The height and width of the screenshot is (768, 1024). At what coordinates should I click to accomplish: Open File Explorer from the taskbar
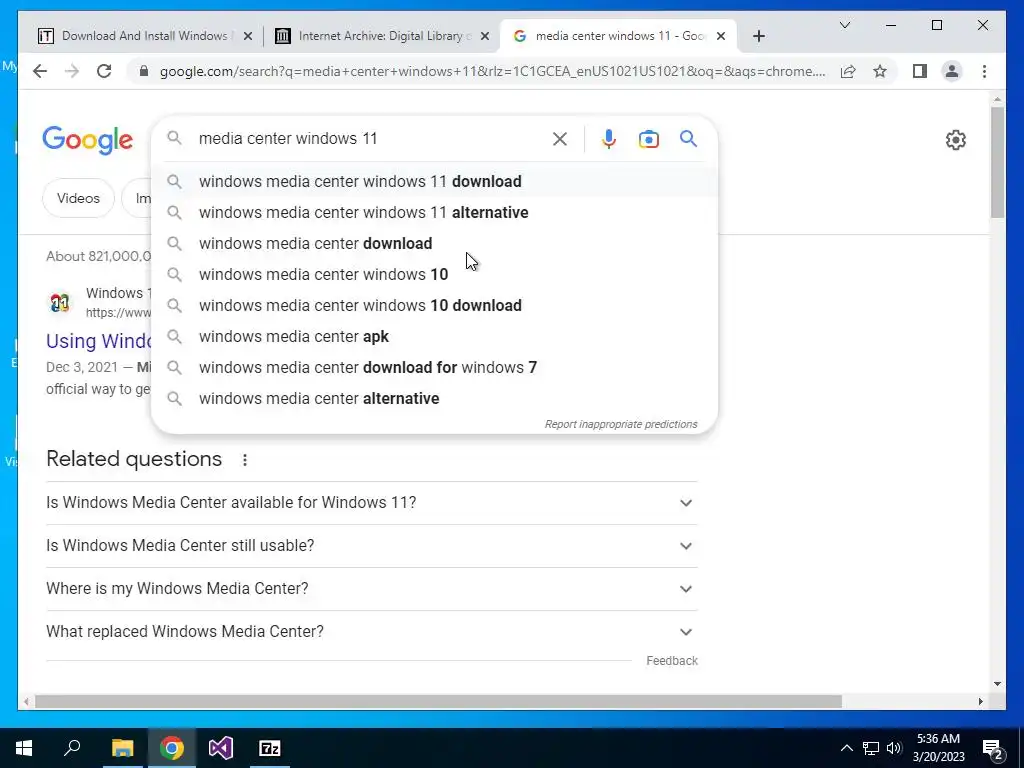pyautogui.click(x=122, y=748)
